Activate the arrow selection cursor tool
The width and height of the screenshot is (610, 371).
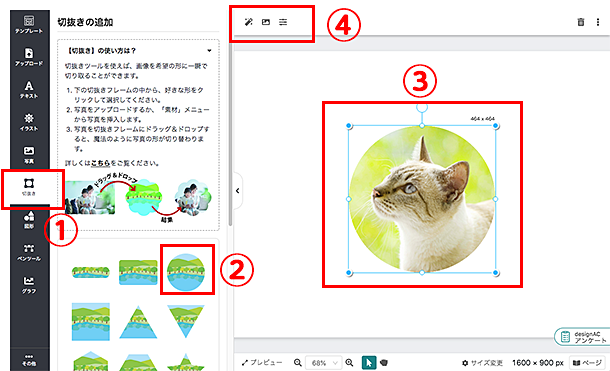tap(369, 362)
